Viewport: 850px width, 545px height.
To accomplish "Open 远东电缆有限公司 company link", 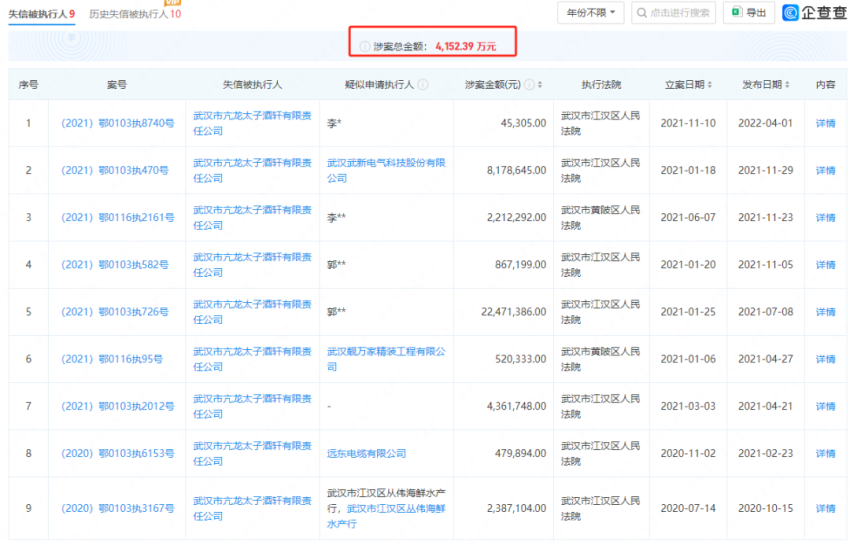I will click(366, 454).
